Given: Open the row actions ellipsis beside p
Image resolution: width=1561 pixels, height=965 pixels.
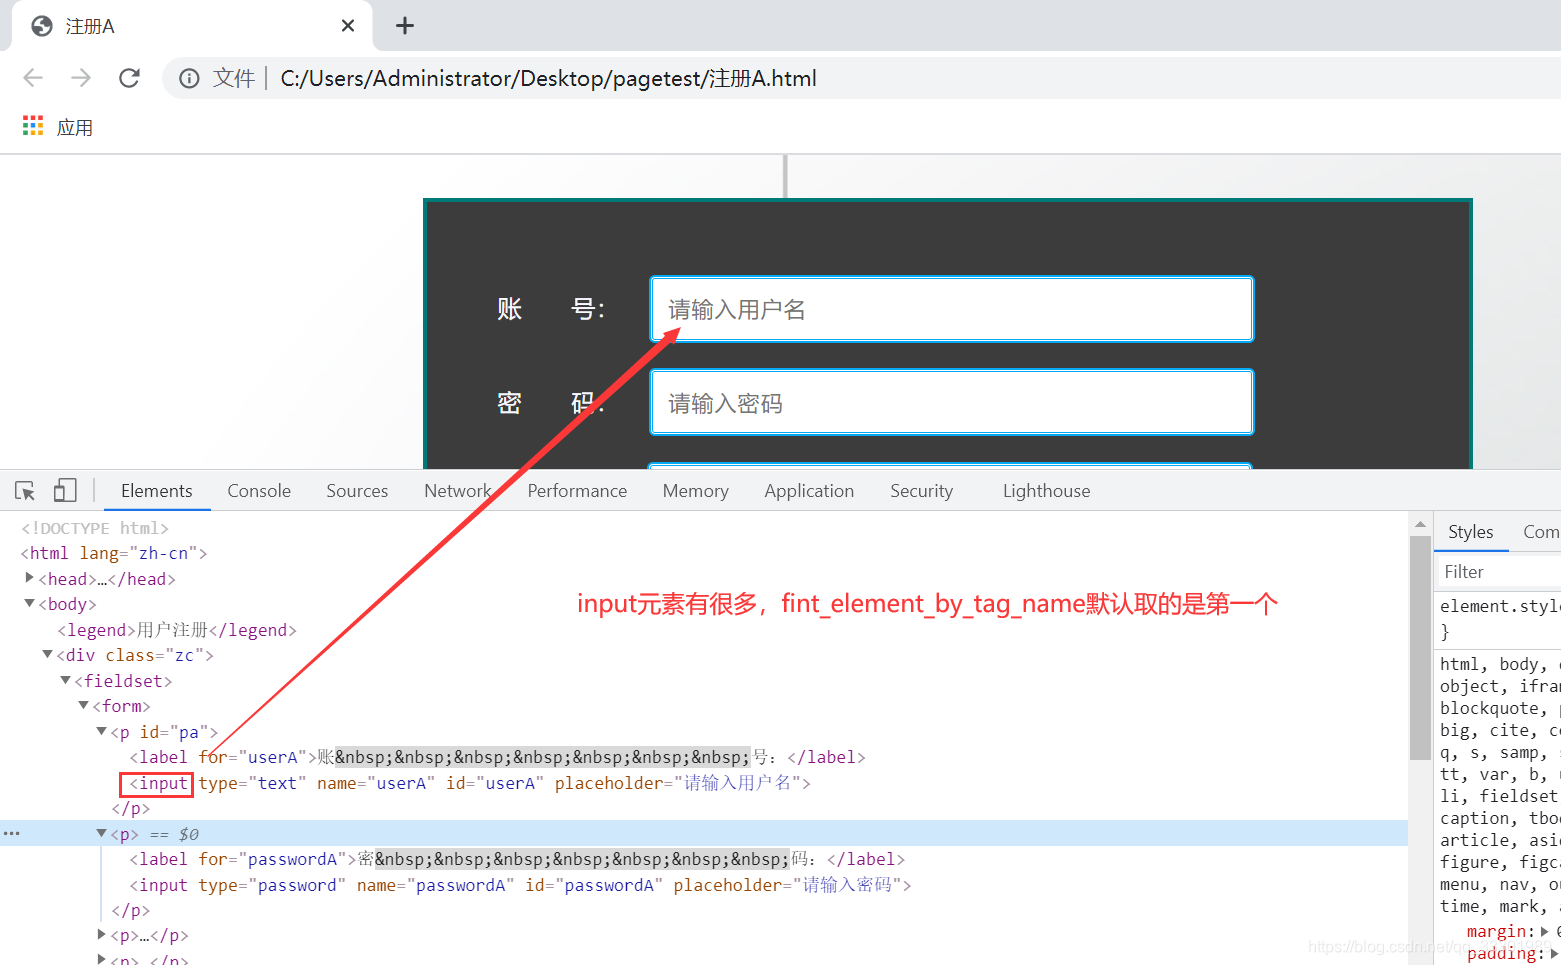Looking at the screenshot, I should click(x=11, y=833).
